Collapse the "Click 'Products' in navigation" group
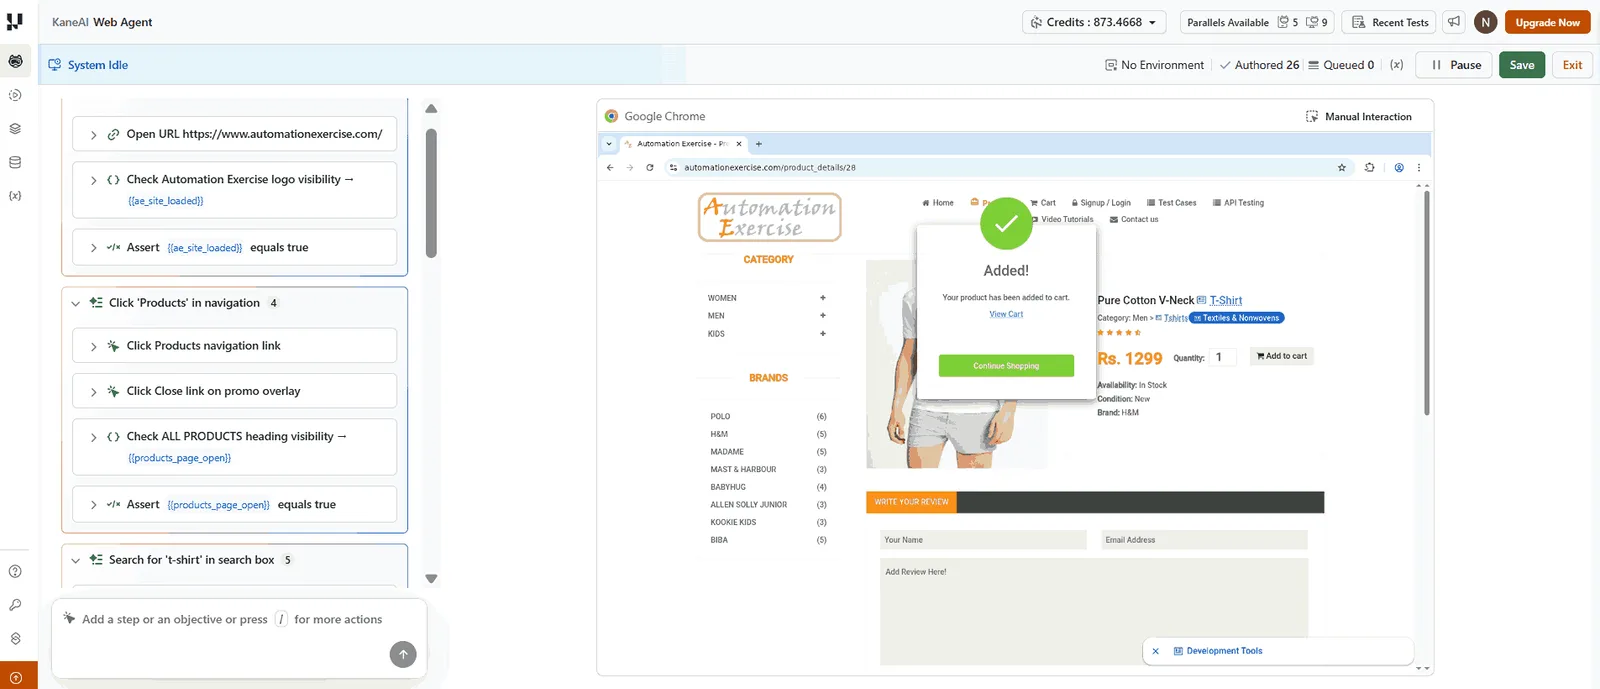Image resolution: width=1600 pixels, height=689 pixels. [x=76, y=303]
